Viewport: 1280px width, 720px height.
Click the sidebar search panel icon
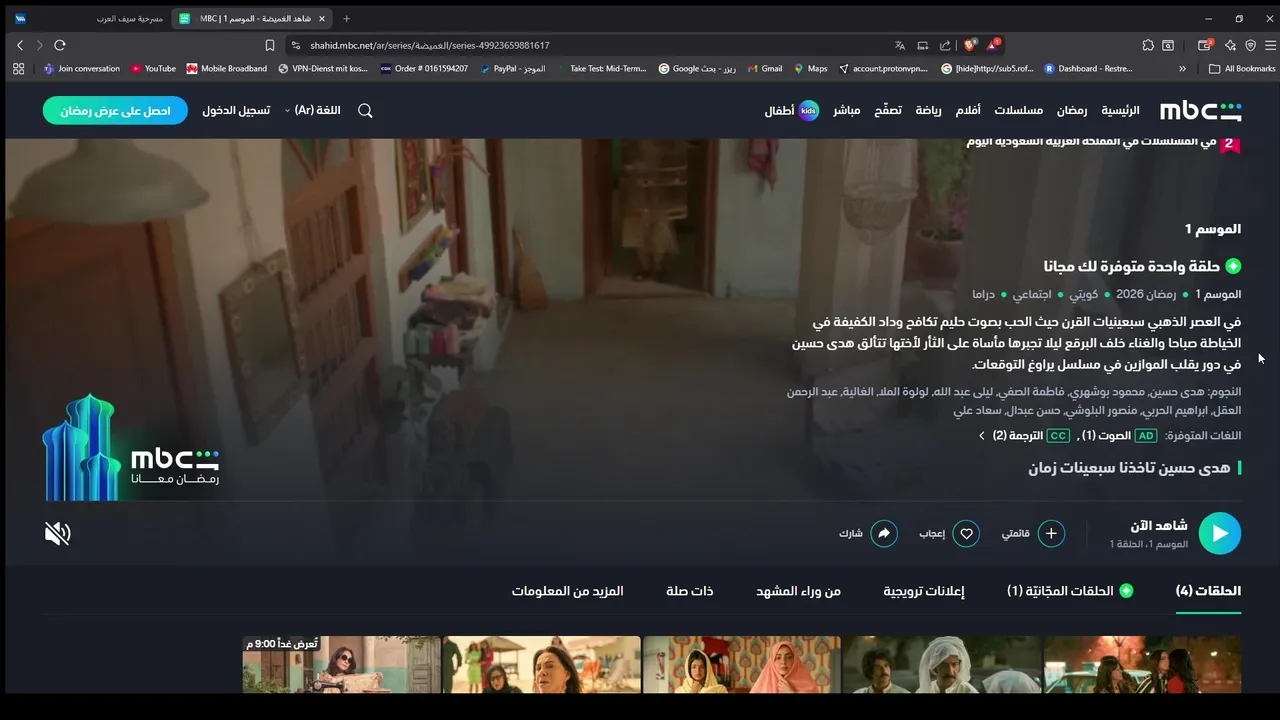(1168, 45)
